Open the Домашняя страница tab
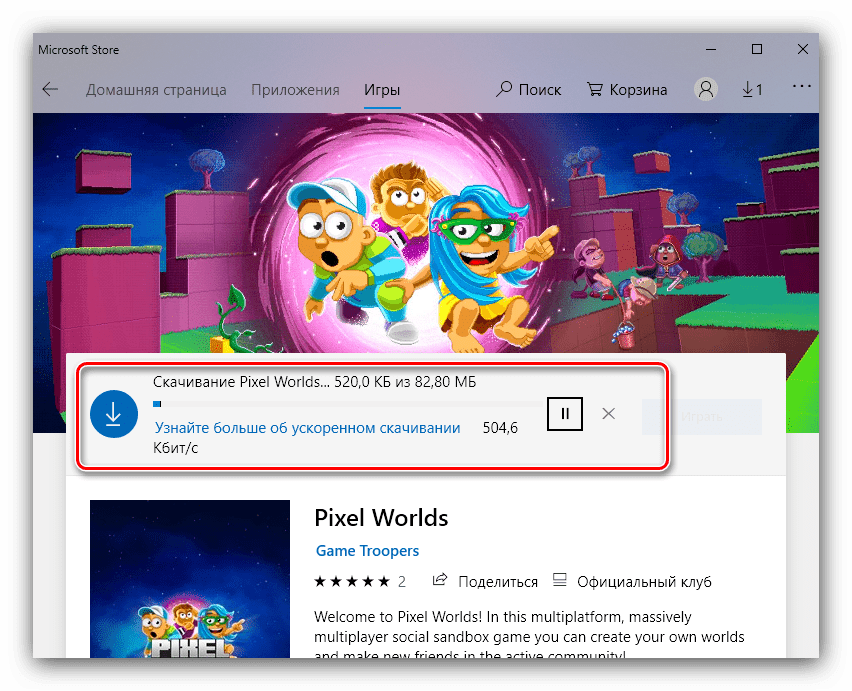The image size is (852, 691). click(156, 90)
